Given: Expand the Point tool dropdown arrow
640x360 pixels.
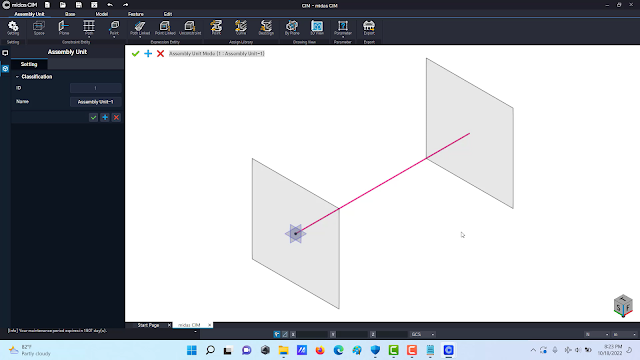Looking at the screenshot, I should (x=114, y=37).
